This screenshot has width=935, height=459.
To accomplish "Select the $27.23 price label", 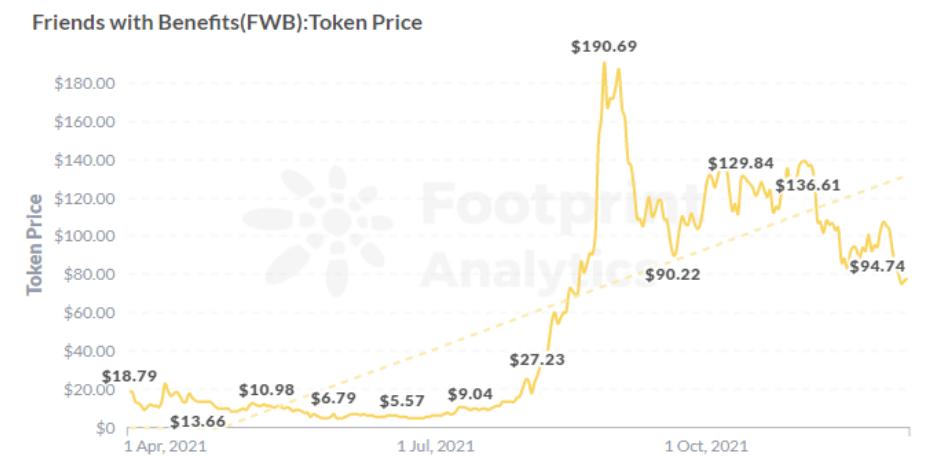I will (x=536, y=359).
